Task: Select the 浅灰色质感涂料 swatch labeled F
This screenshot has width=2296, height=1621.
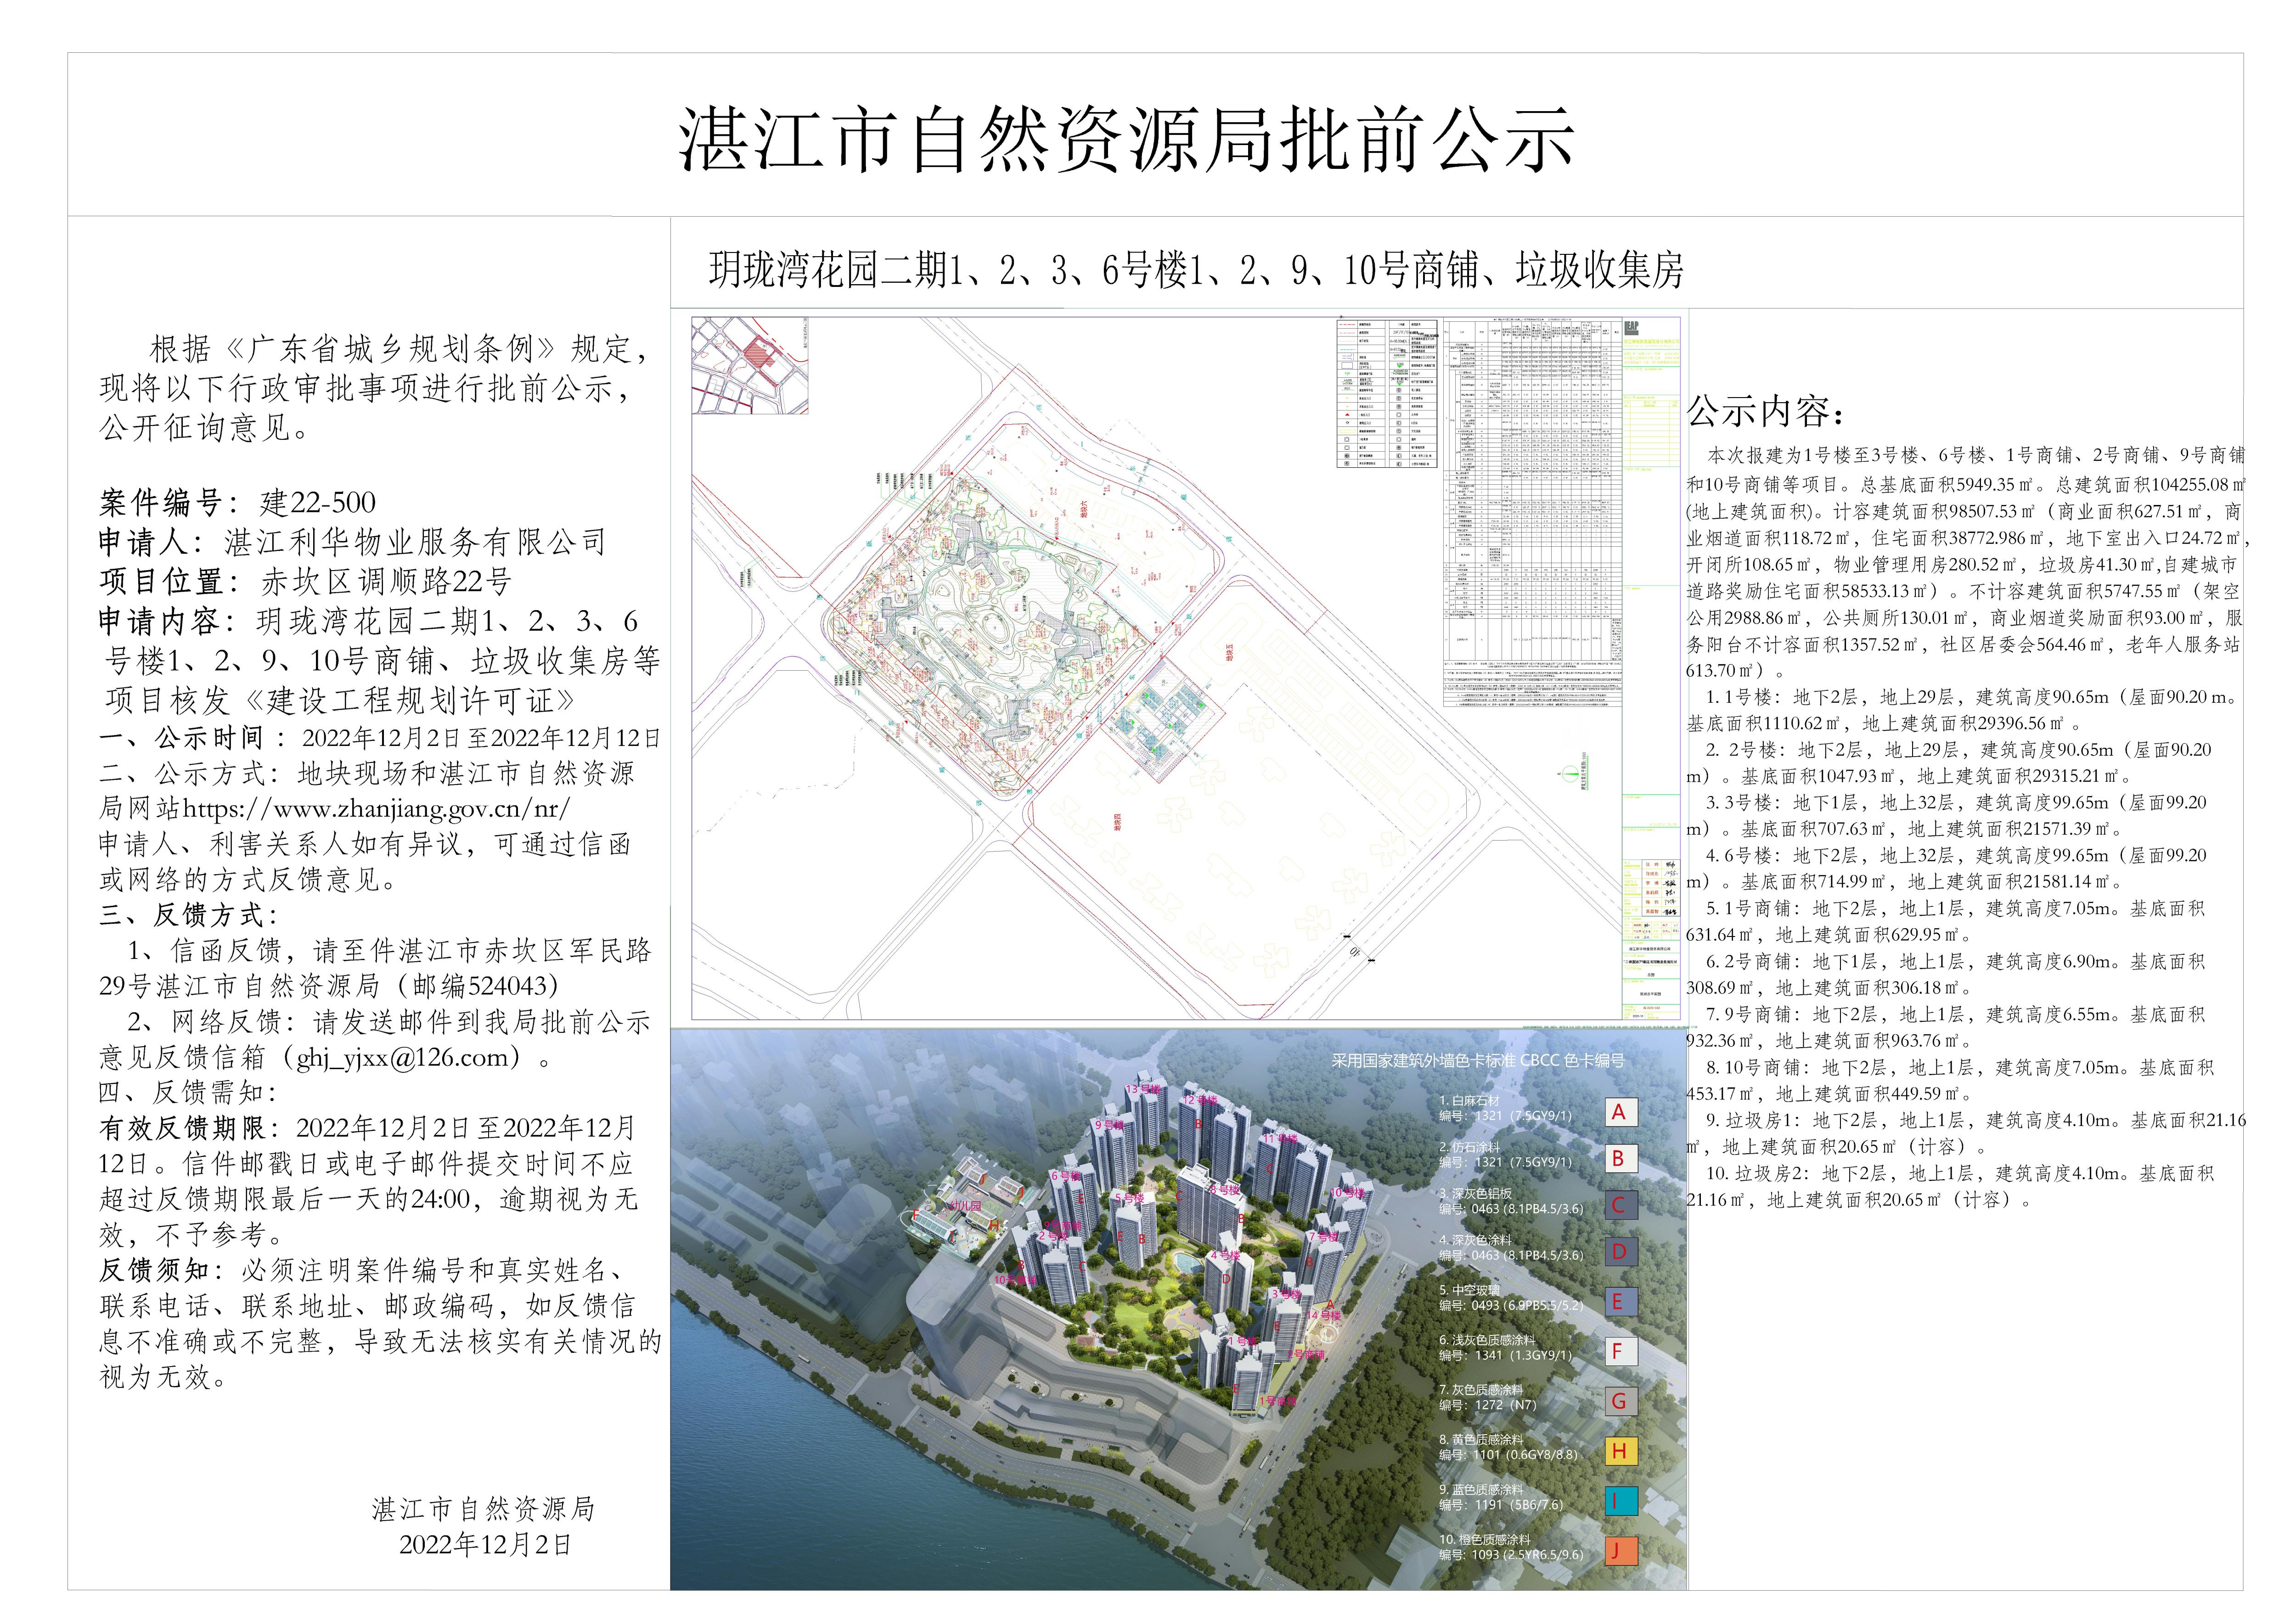Action: [1622, 1351]
